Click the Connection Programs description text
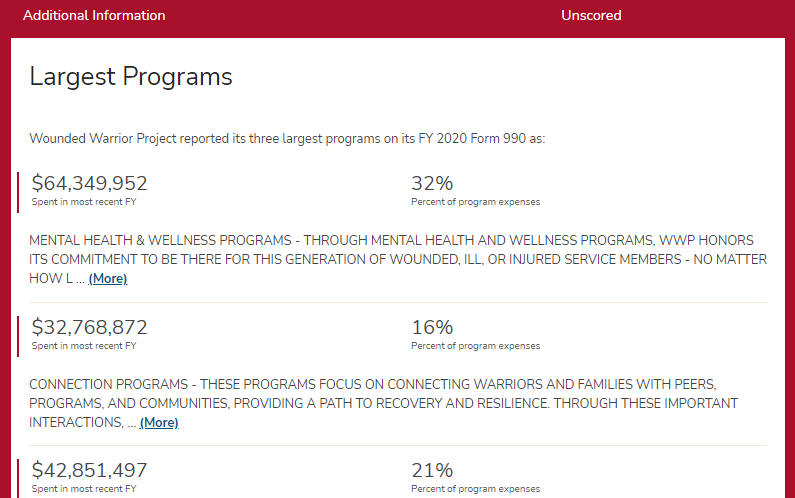This screenshot has width=795, height=498. tap(383, 403)
